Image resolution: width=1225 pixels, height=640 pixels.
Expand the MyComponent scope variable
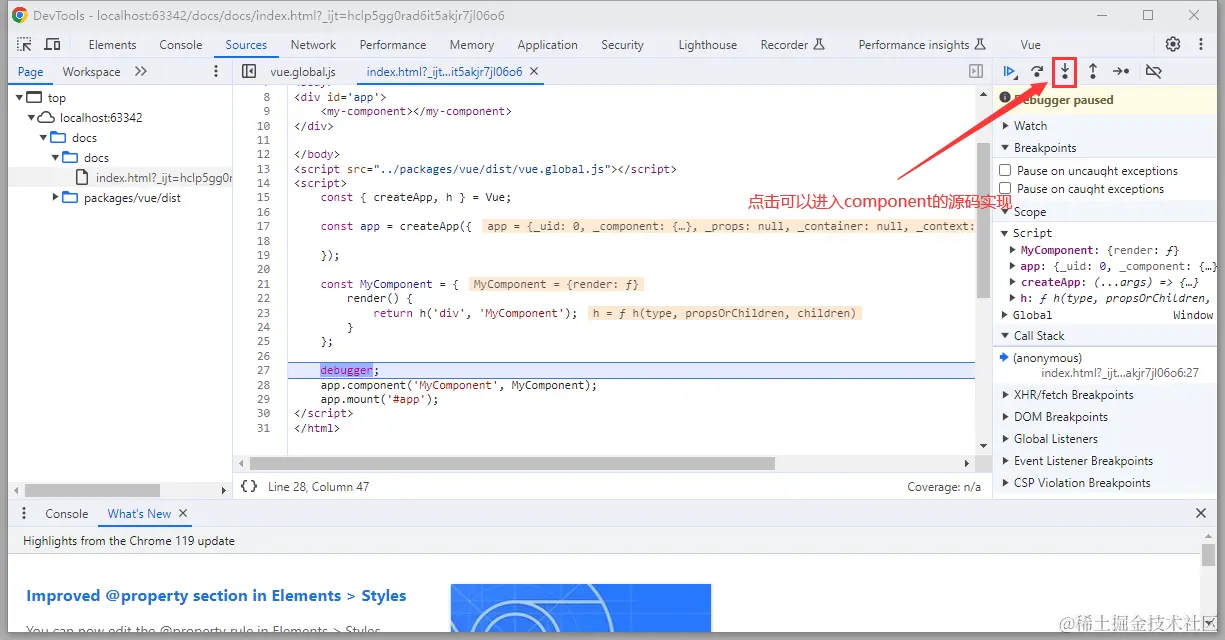tap(1013, 251)
